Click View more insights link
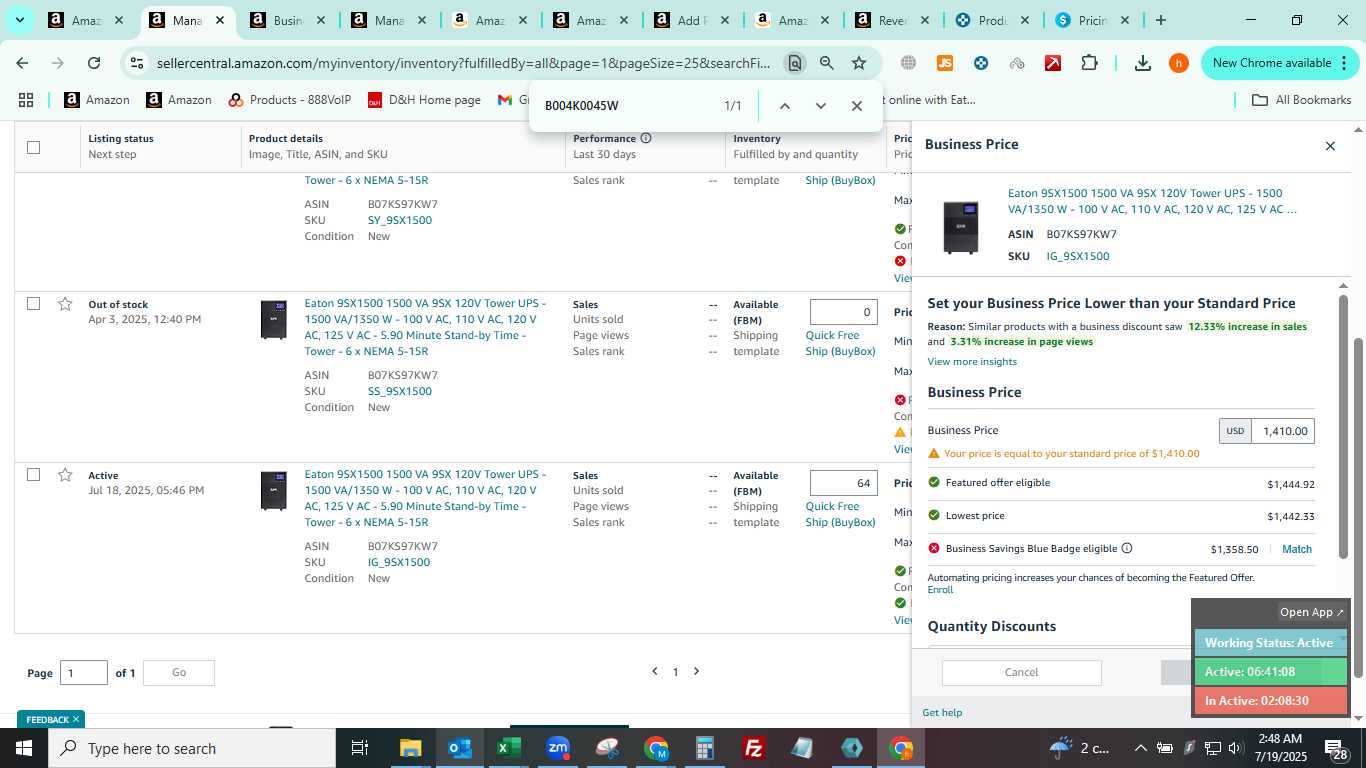Image resolution: width=1366 pixels, height=768 pixels. (x=972, y=361)
